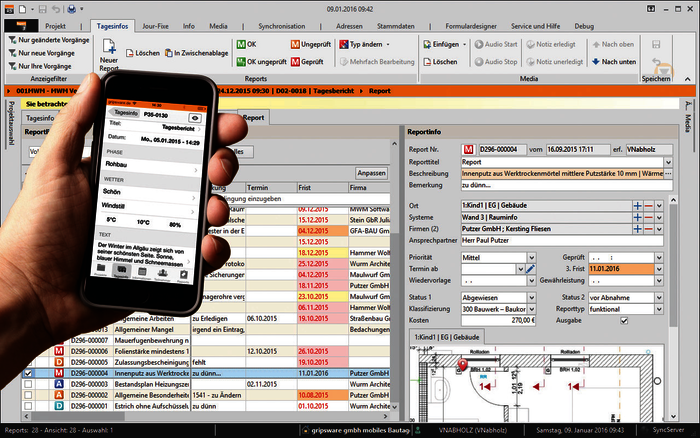Click the minus icon in Systeme row

click(648, 217)
